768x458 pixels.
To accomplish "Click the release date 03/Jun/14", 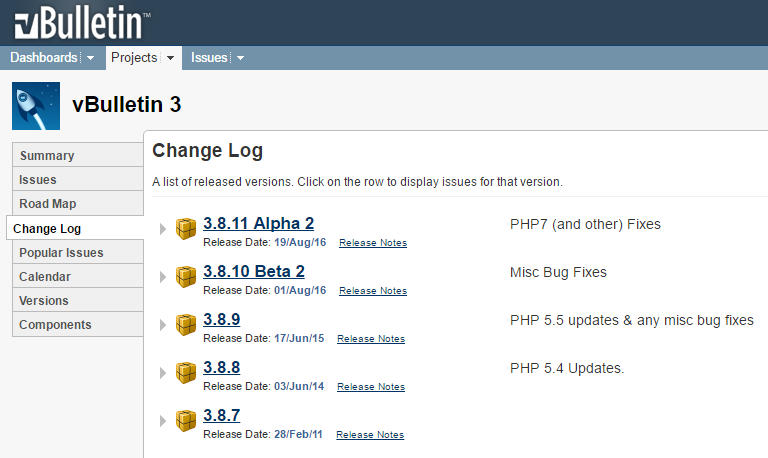I will [299, 386].
